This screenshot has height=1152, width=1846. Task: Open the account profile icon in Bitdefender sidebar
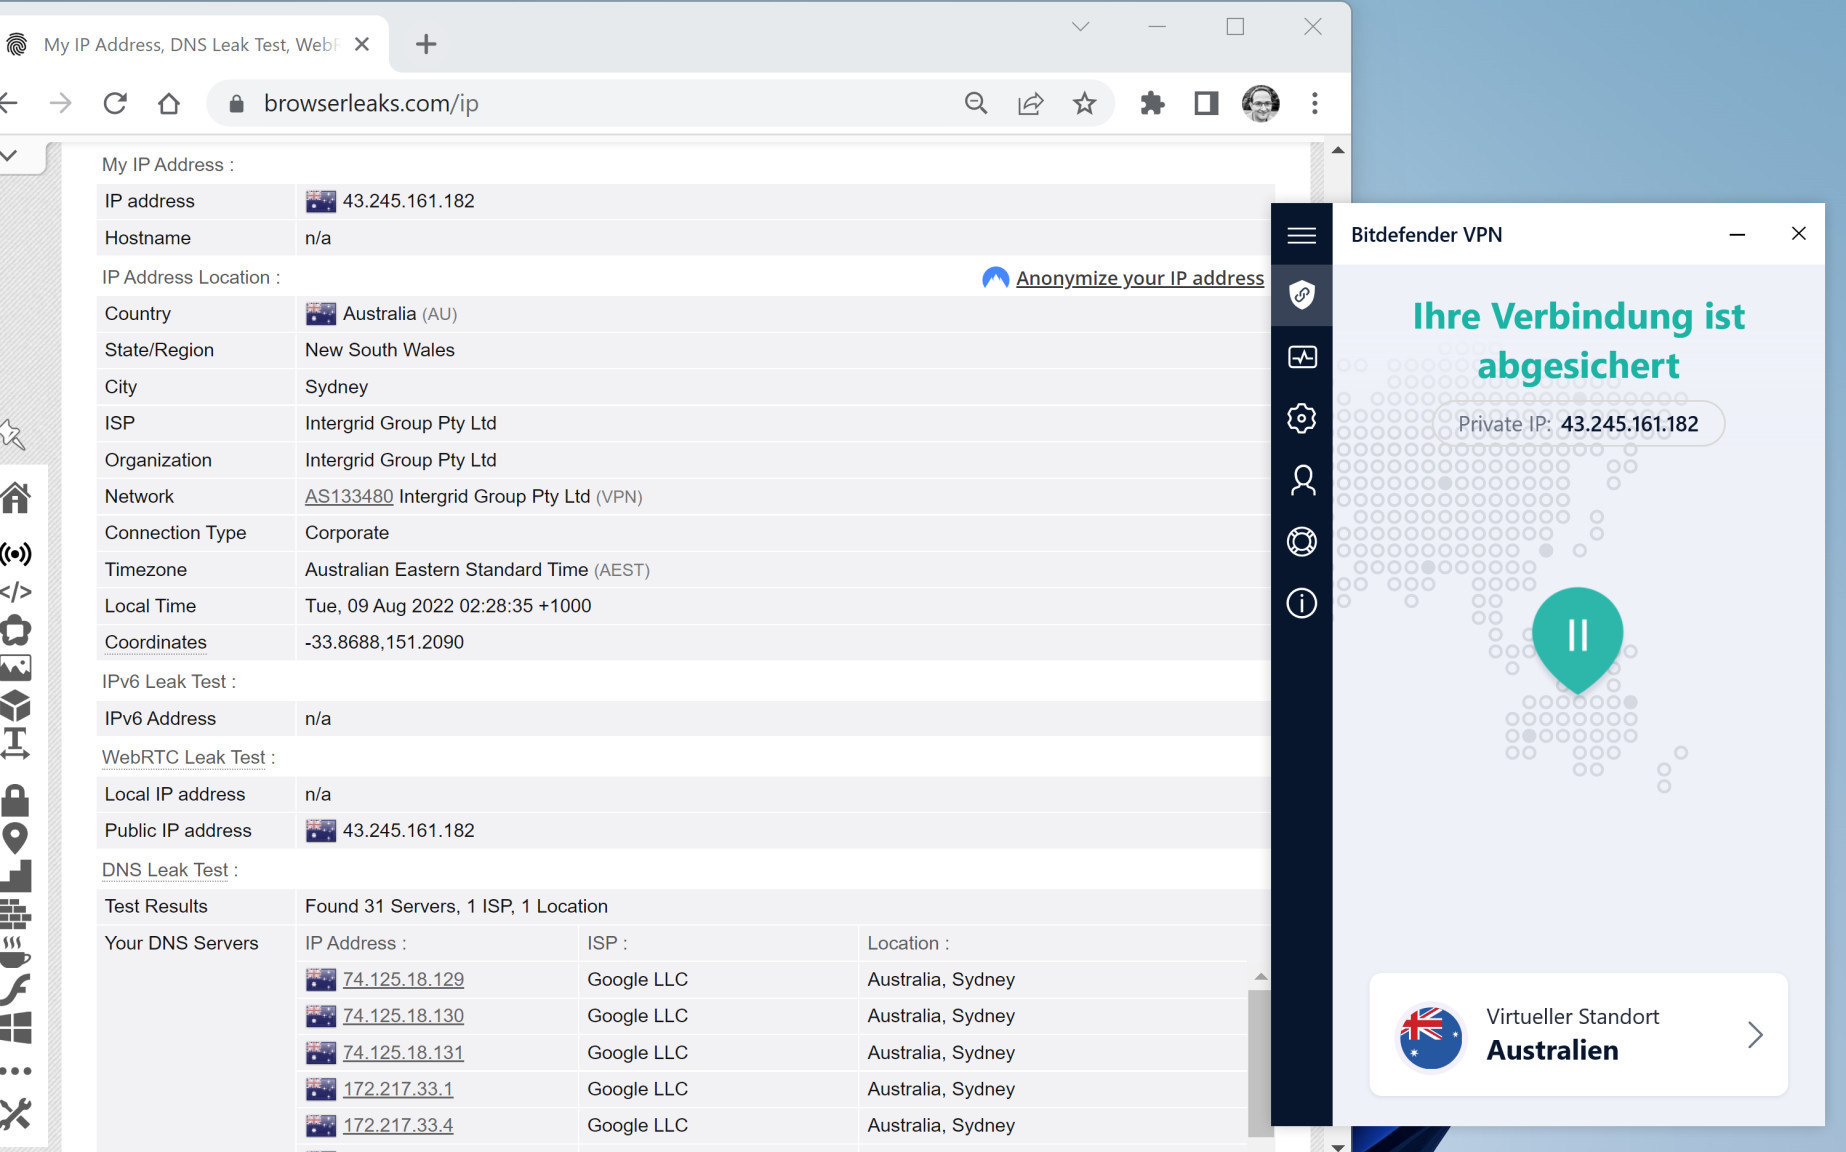coord(1302,480)
